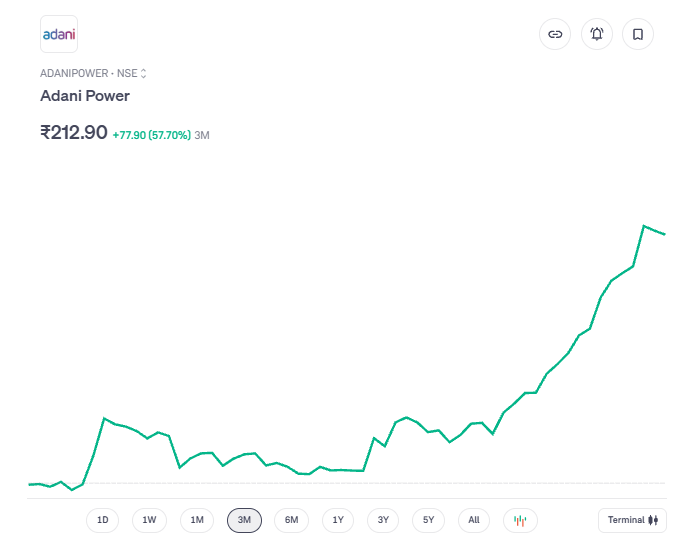Click the peak of price line
The width and height of the screenshot is (689, 545).
644,226
